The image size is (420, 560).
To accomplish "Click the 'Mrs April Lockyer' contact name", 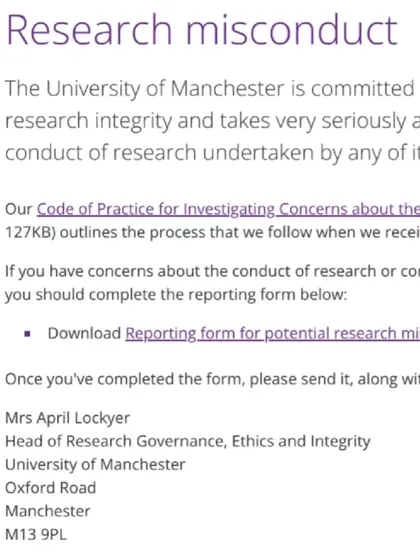I will point(68,418).
